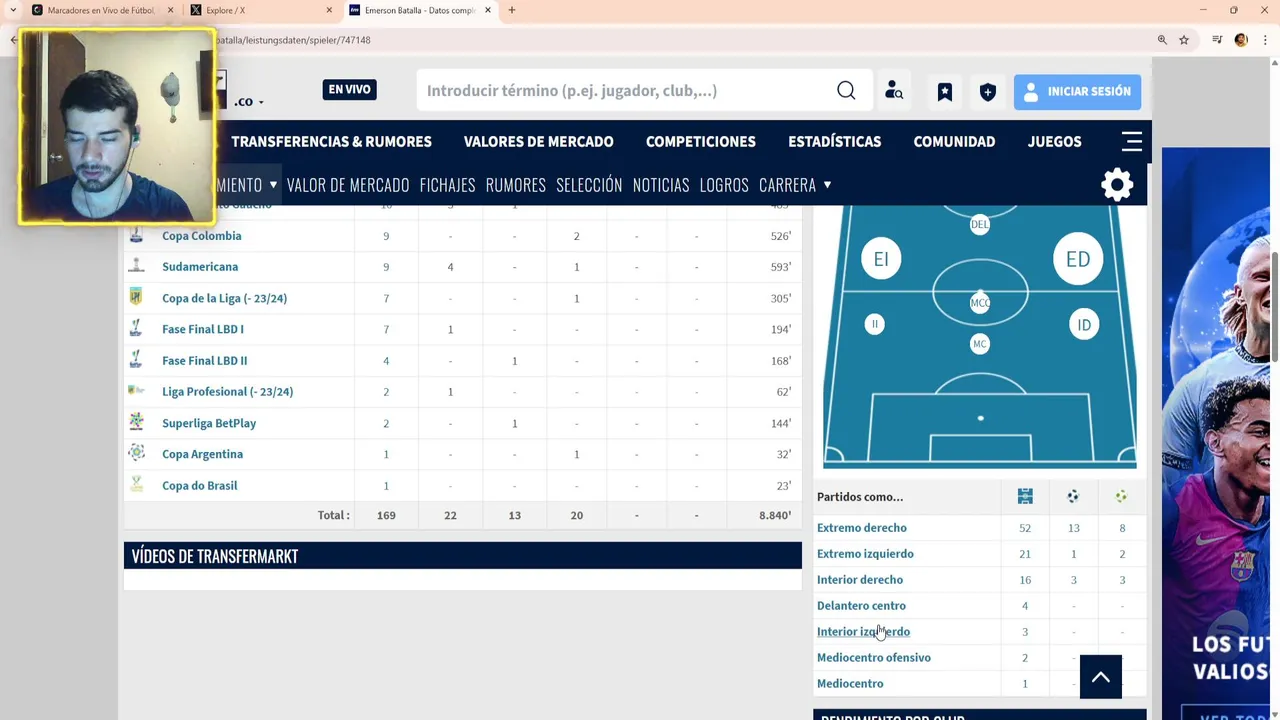This screenshot has width=1280, height=720.
Task: Click the Superliga BetPlay logo icon
Action: pos(136,422)
